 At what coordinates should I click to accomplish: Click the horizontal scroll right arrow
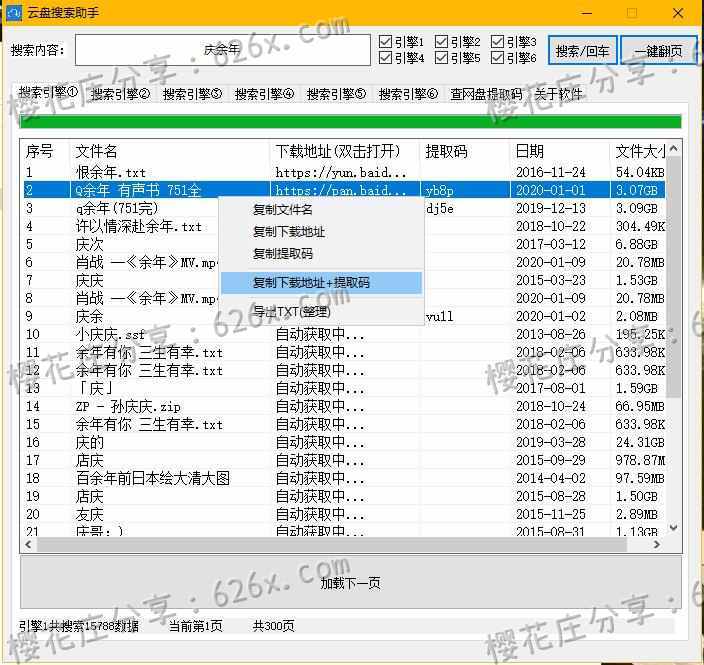point(656,545)
